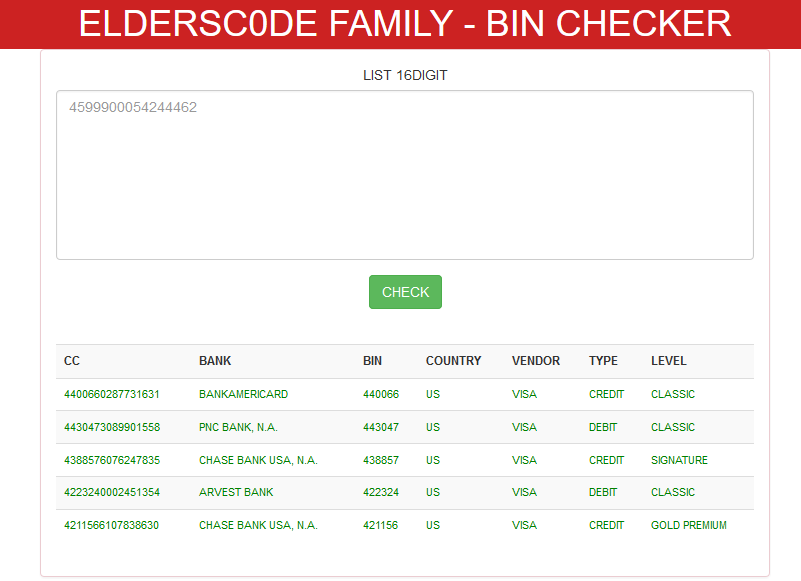Click CREDIT type in the 421156 row

(x=606, y=525)
